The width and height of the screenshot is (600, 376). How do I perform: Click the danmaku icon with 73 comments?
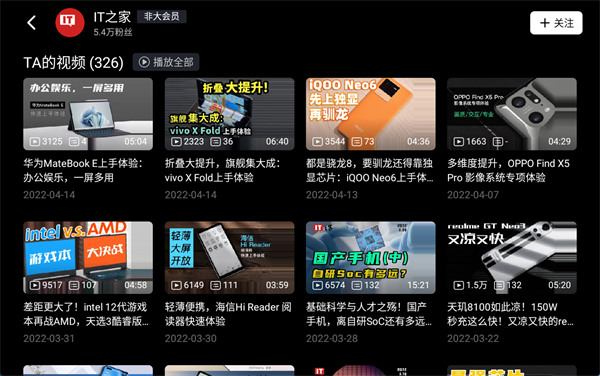click(x=357, y=142)
